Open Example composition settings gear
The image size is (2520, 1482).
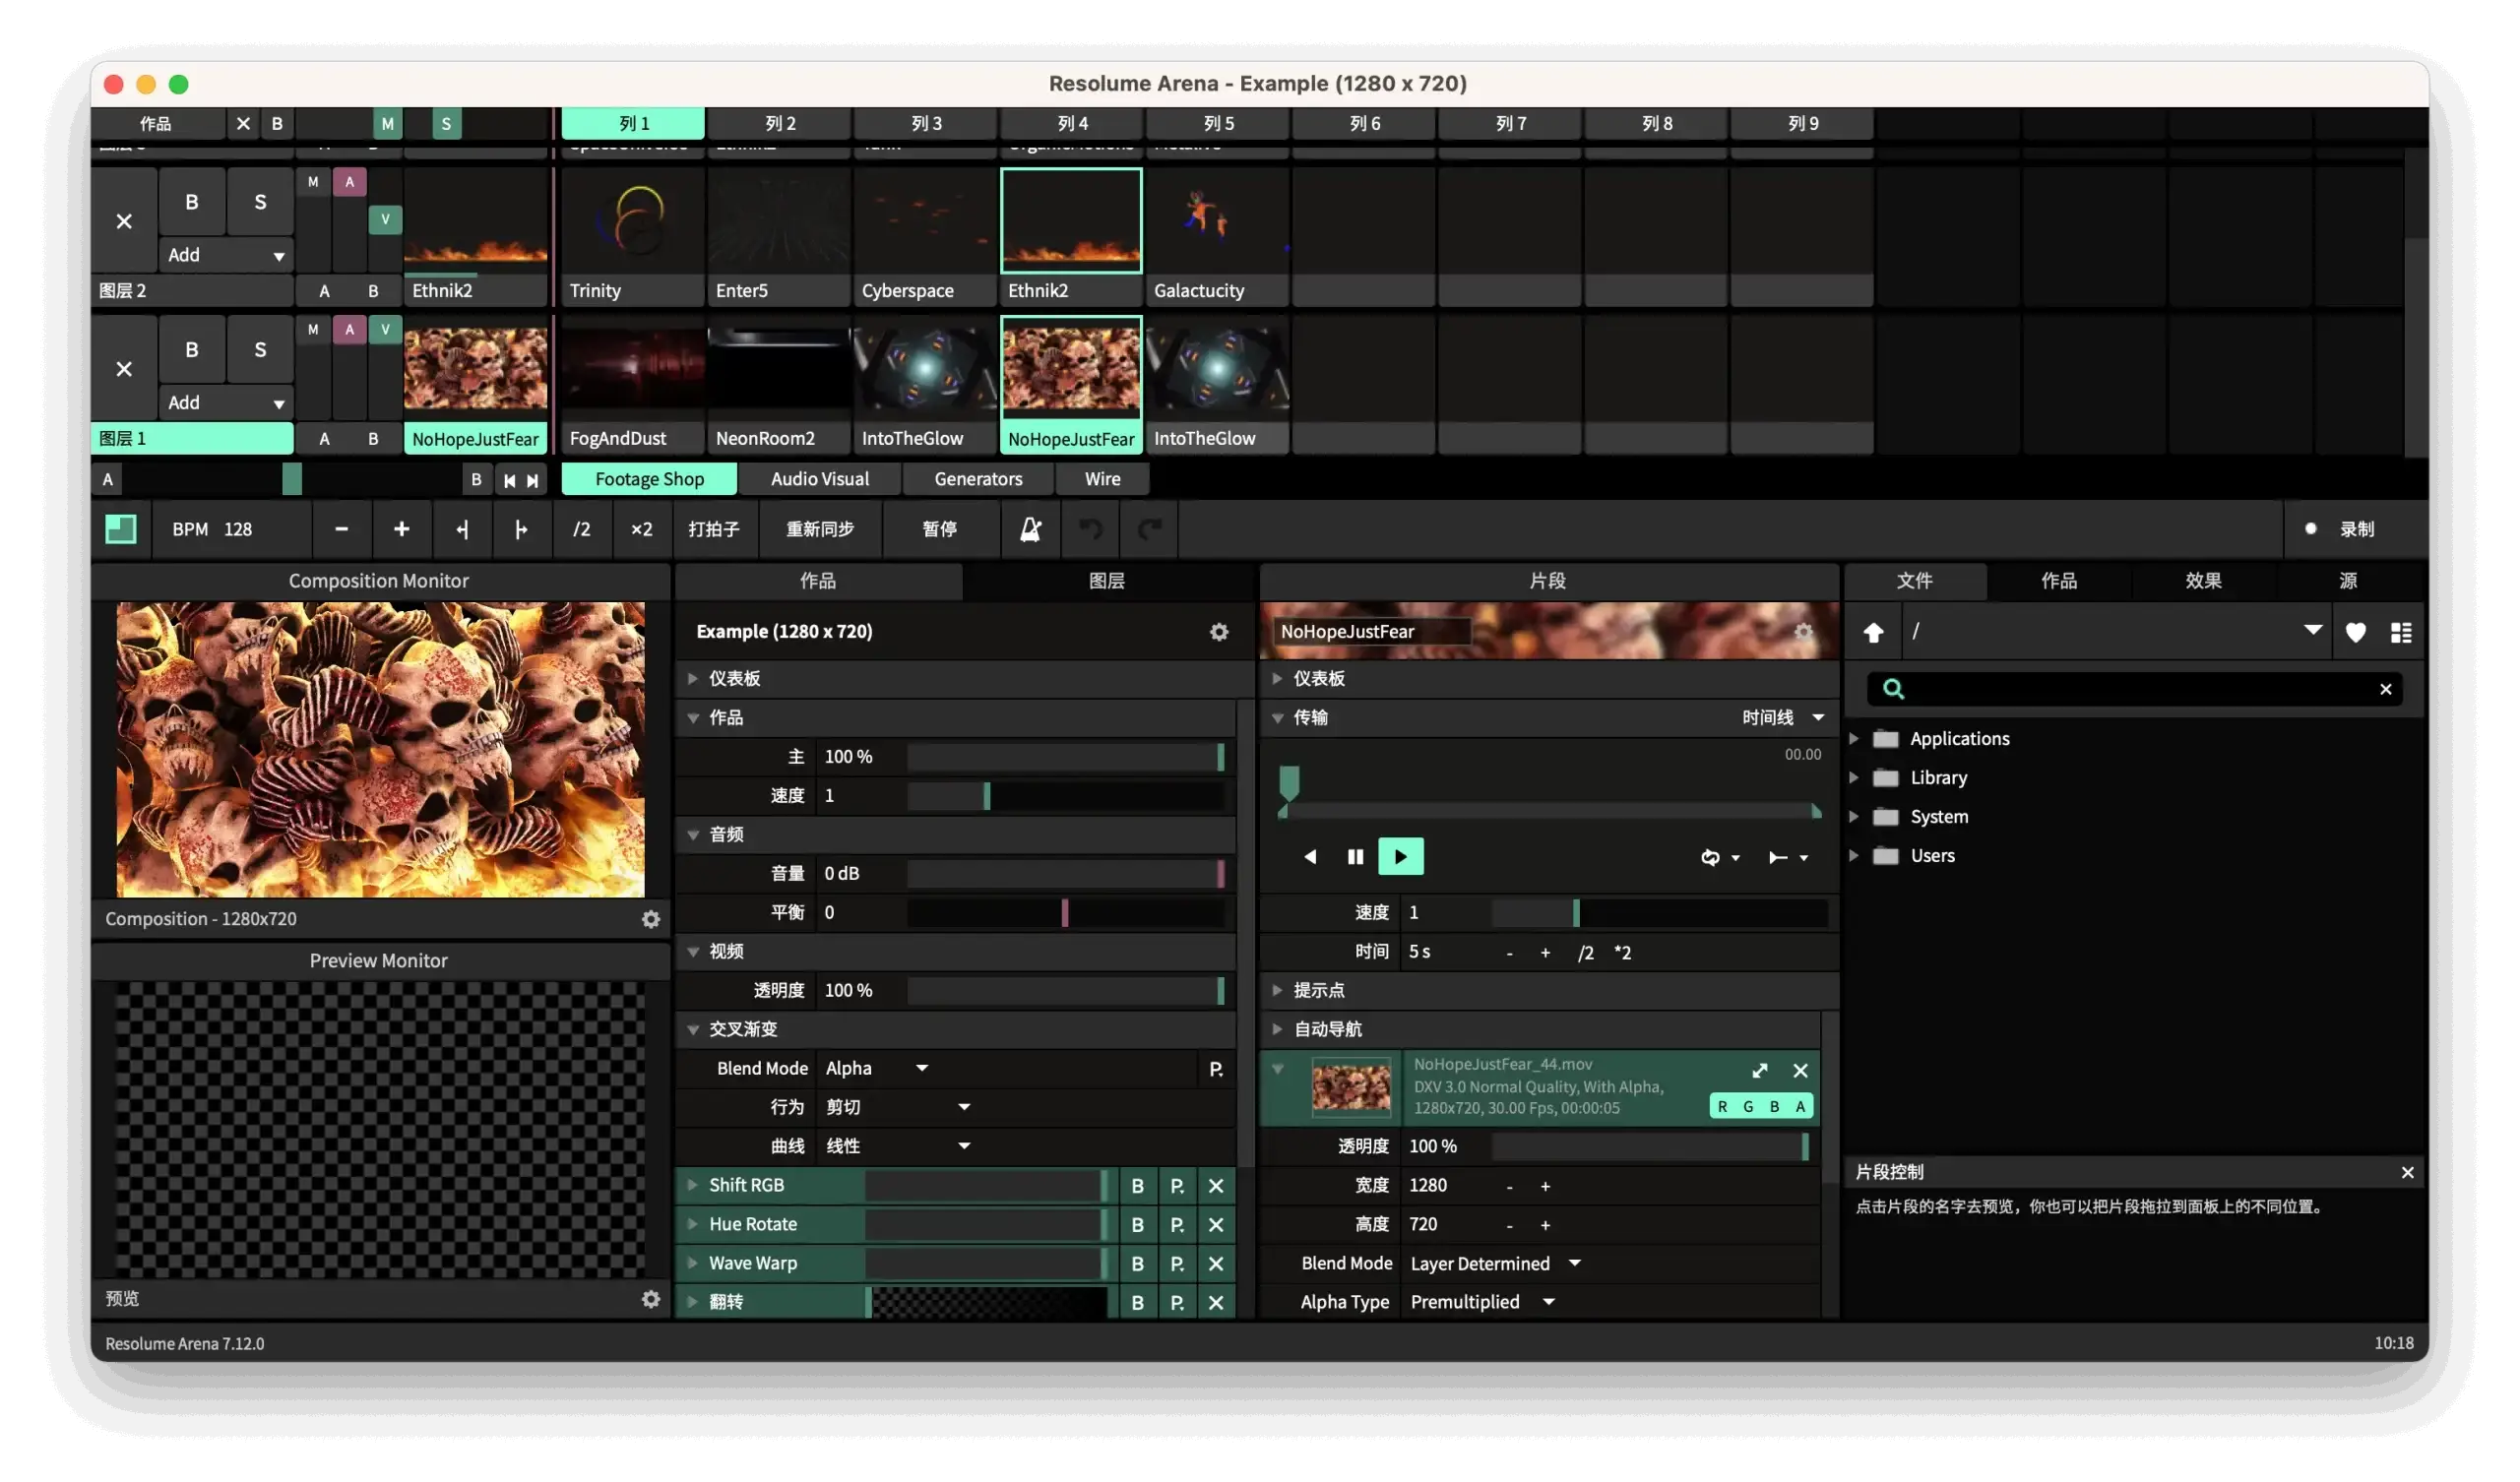(x=1219, y=632)
